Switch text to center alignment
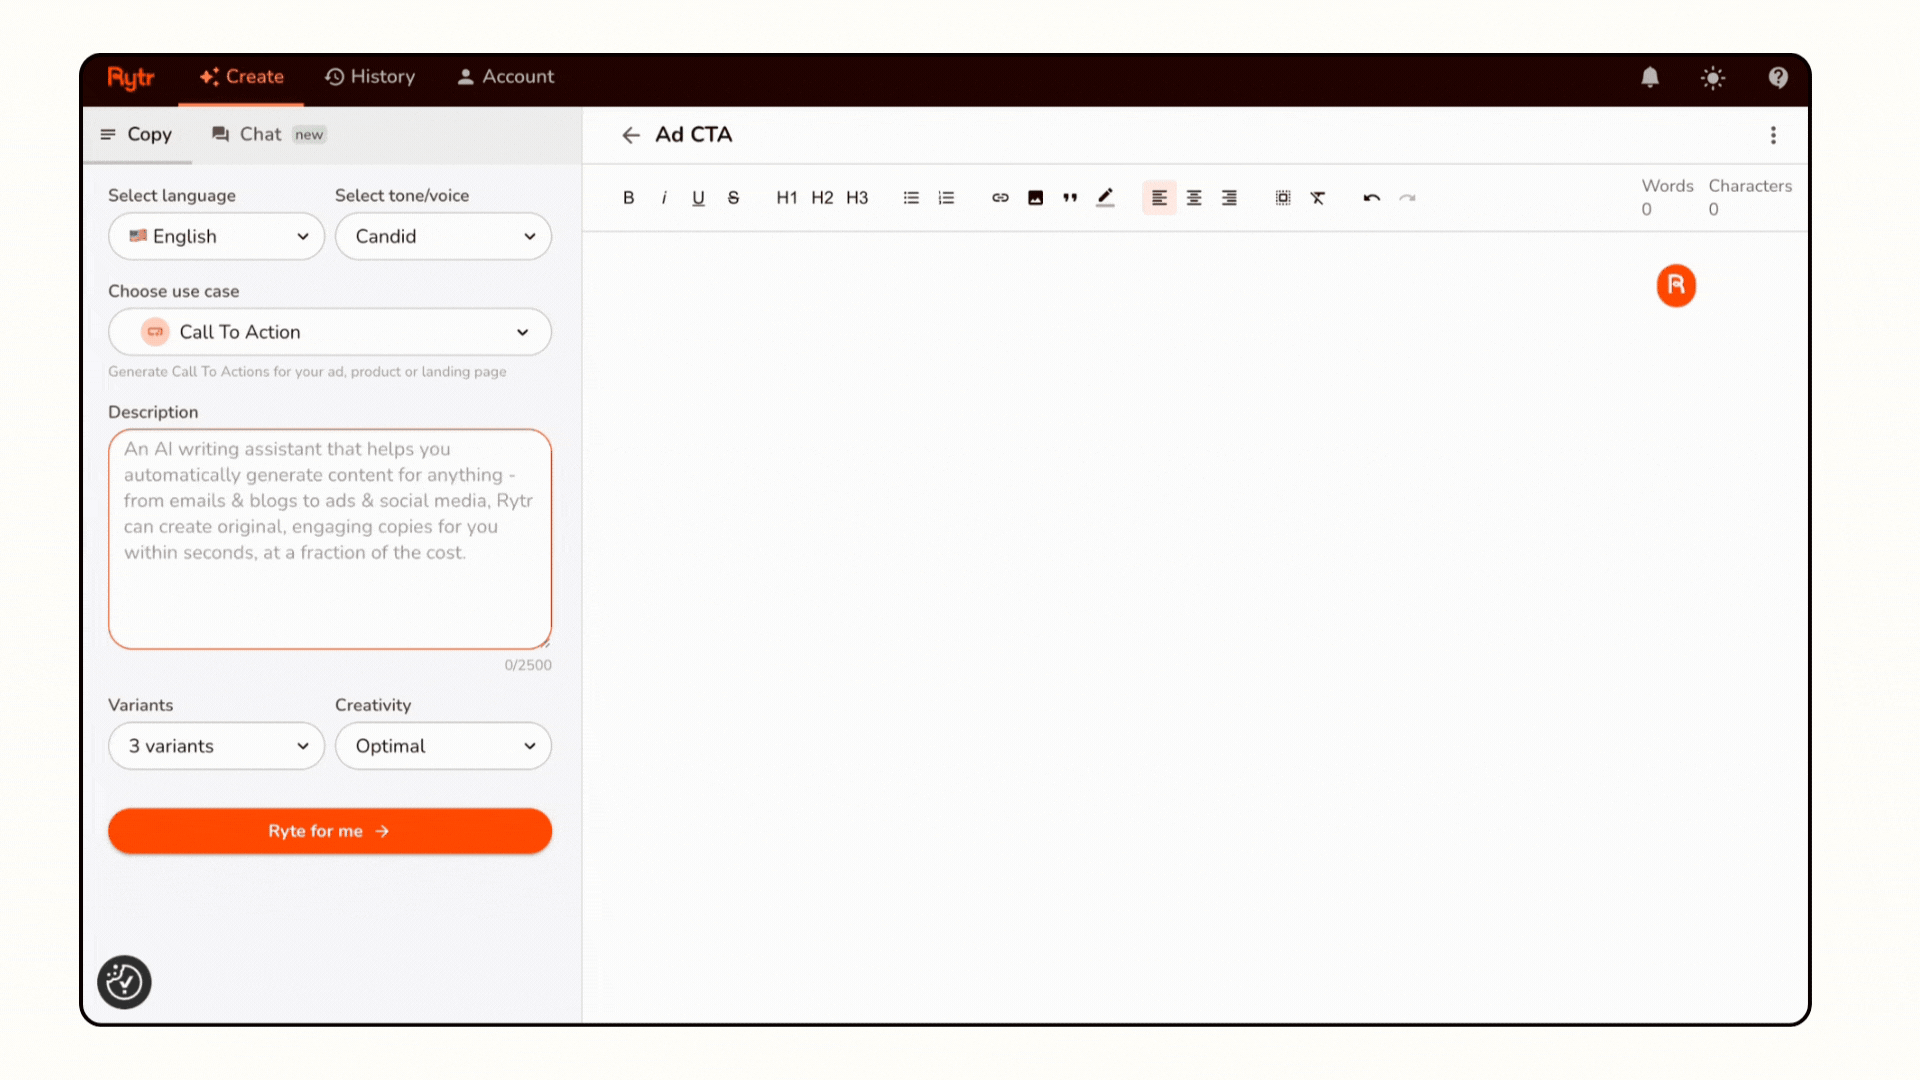 (x=1194, y=197)
